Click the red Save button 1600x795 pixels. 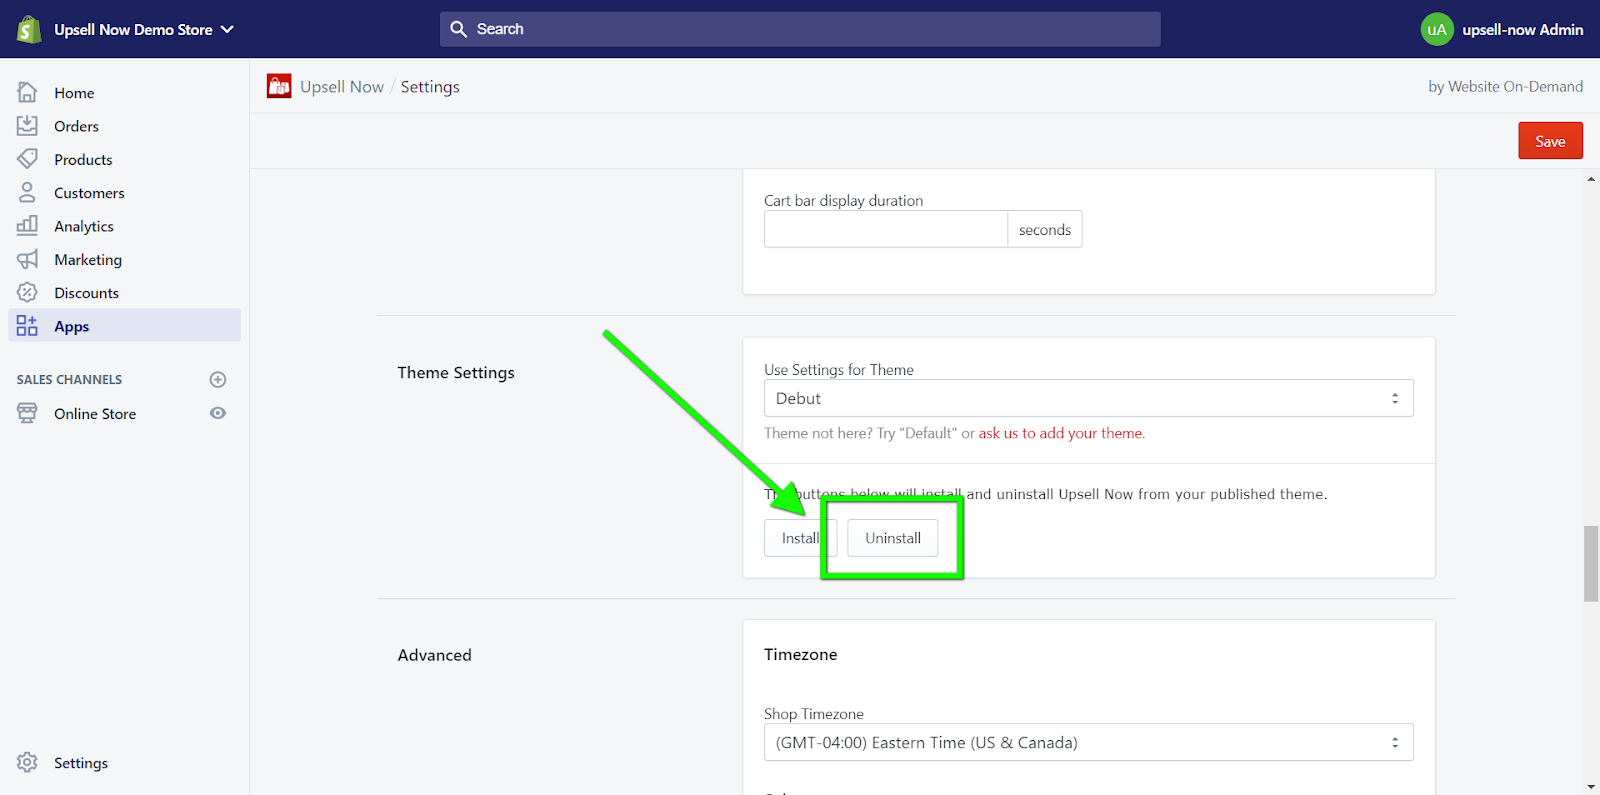[1550, 141]
